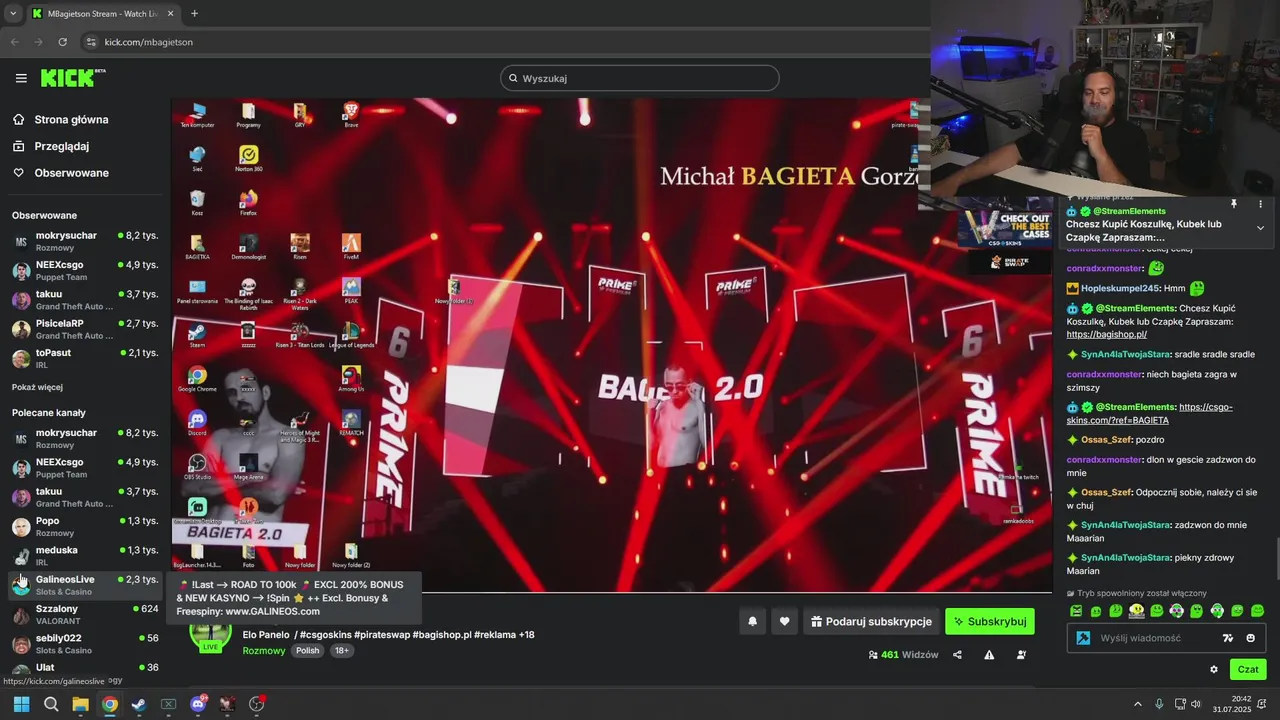Click Podaruj subskrypcje button
The width and height of the screenshot is (1280, 720).
[871, 621]
